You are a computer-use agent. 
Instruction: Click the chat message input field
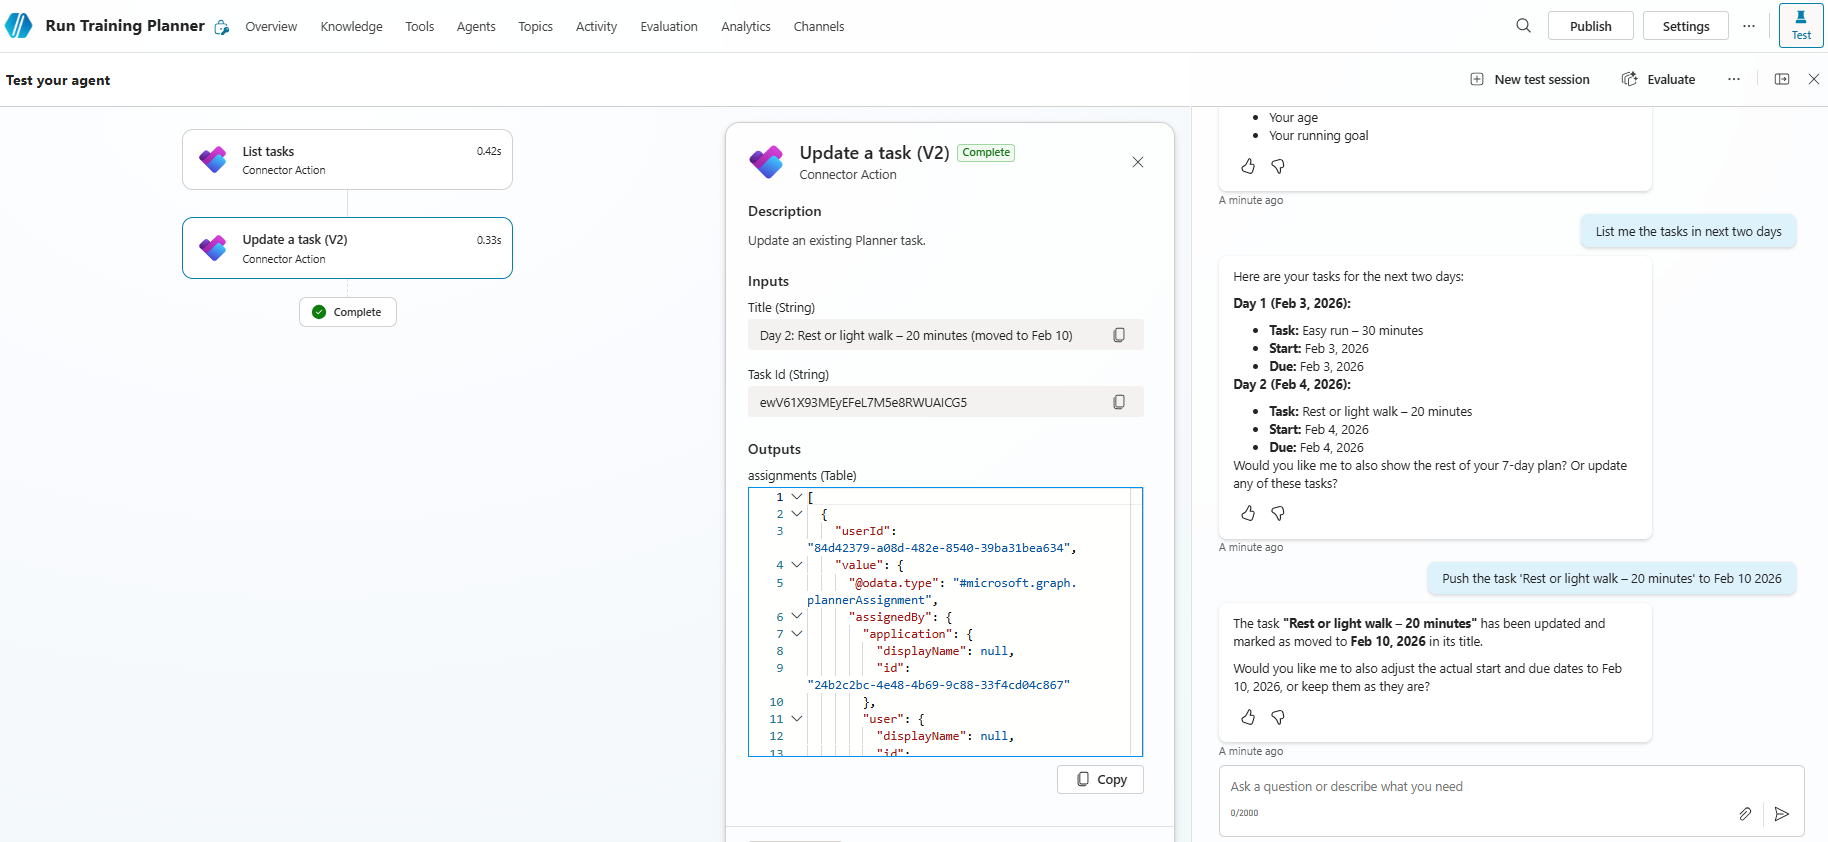1480,787
